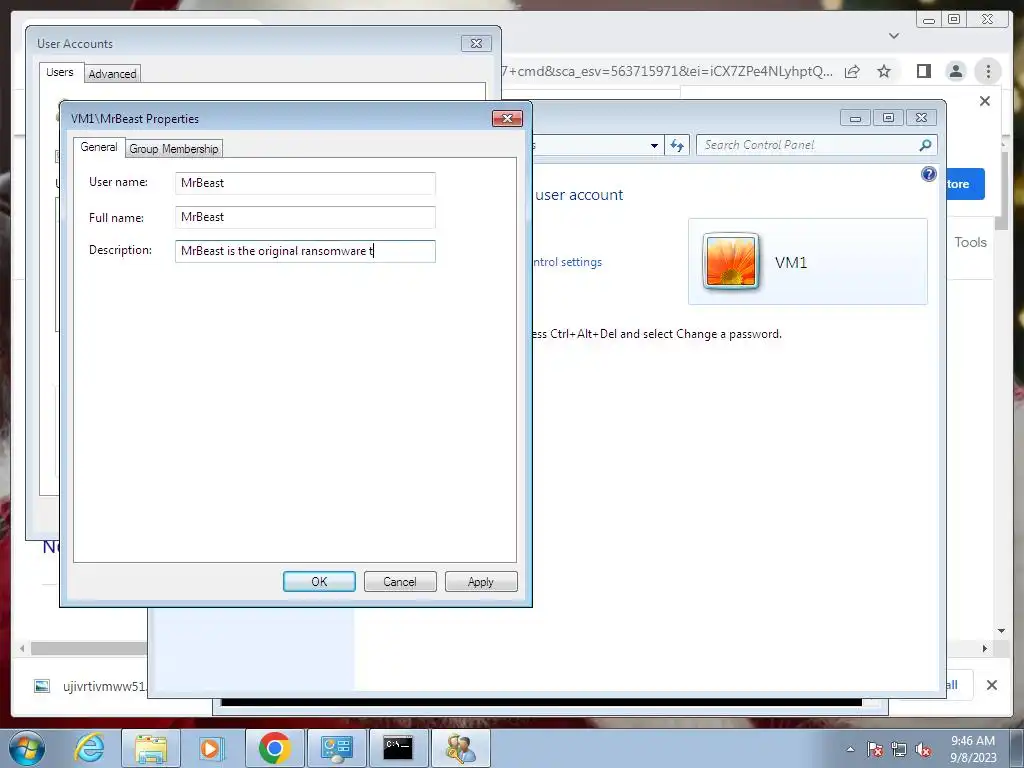Apply changes in MrBeast Properties
This screenshot has height=768, width=1024.
481,581
